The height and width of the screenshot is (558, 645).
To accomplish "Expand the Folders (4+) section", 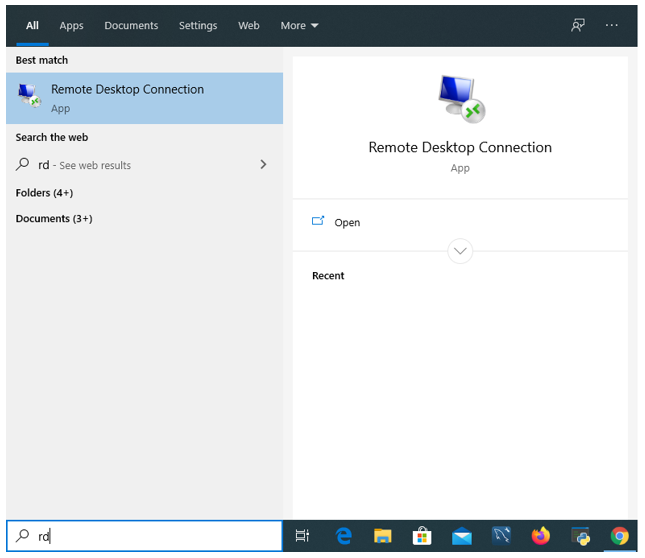I will (44, 193).
